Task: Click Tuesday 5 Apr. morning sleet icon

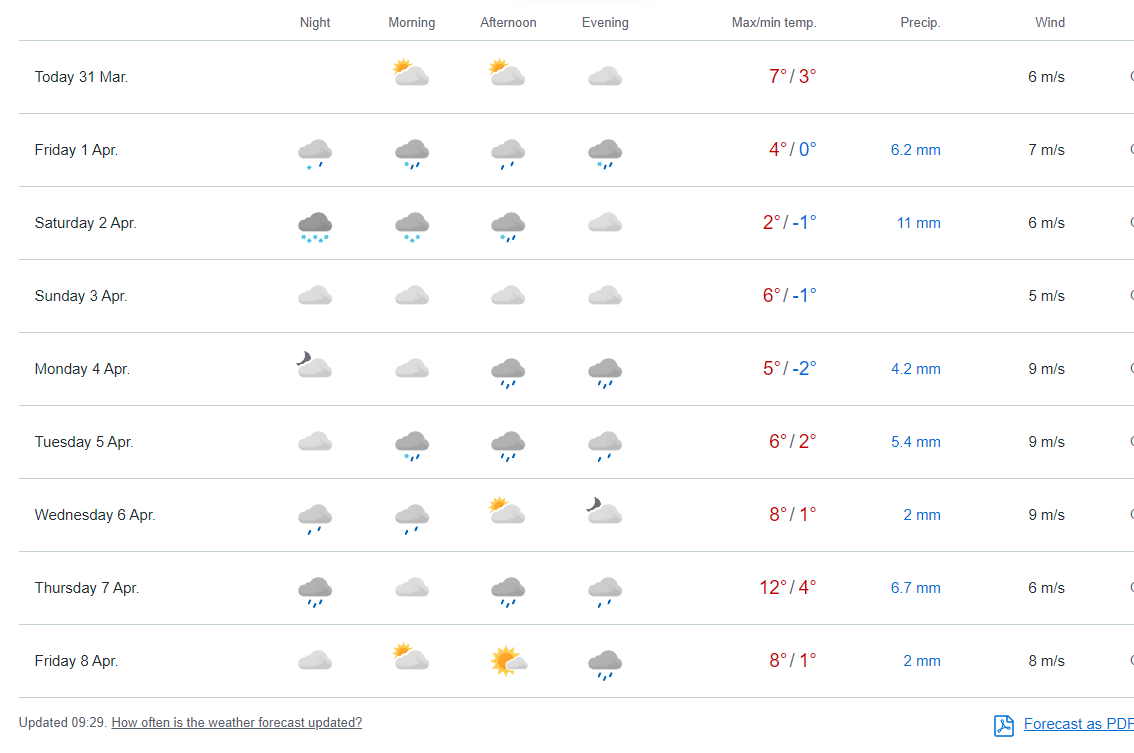Action: click(412, 445)
